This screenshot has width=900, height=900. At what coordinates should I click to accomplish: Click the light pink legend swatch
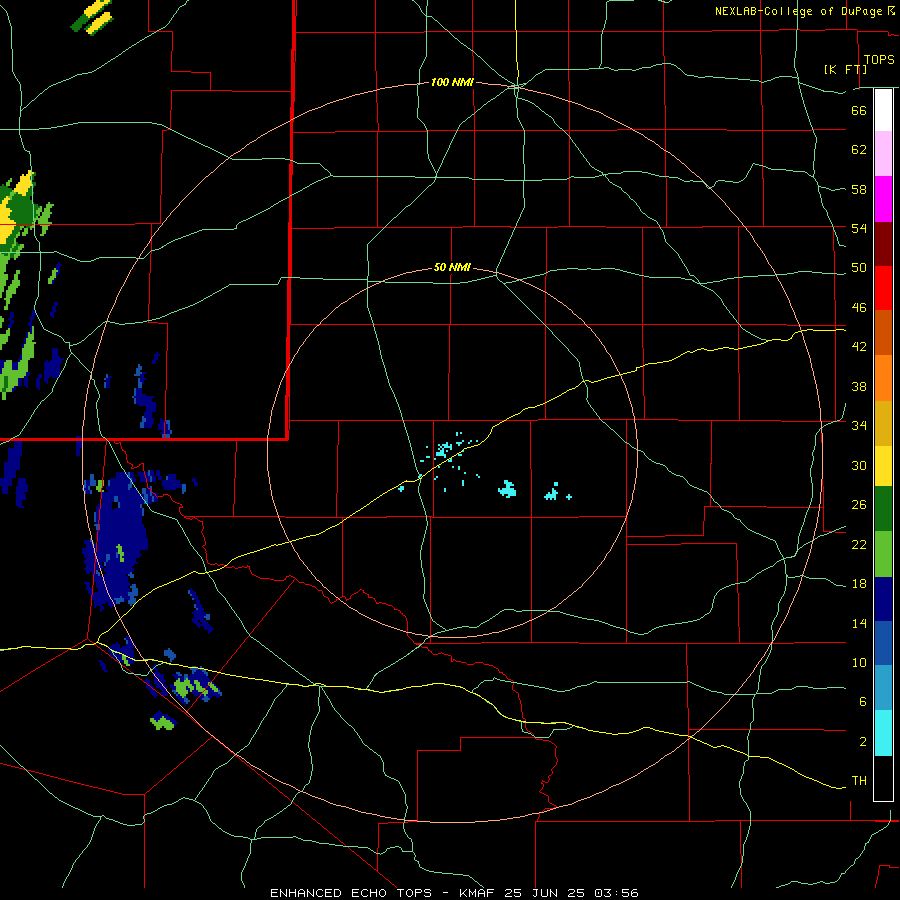[x=883, y=154]
